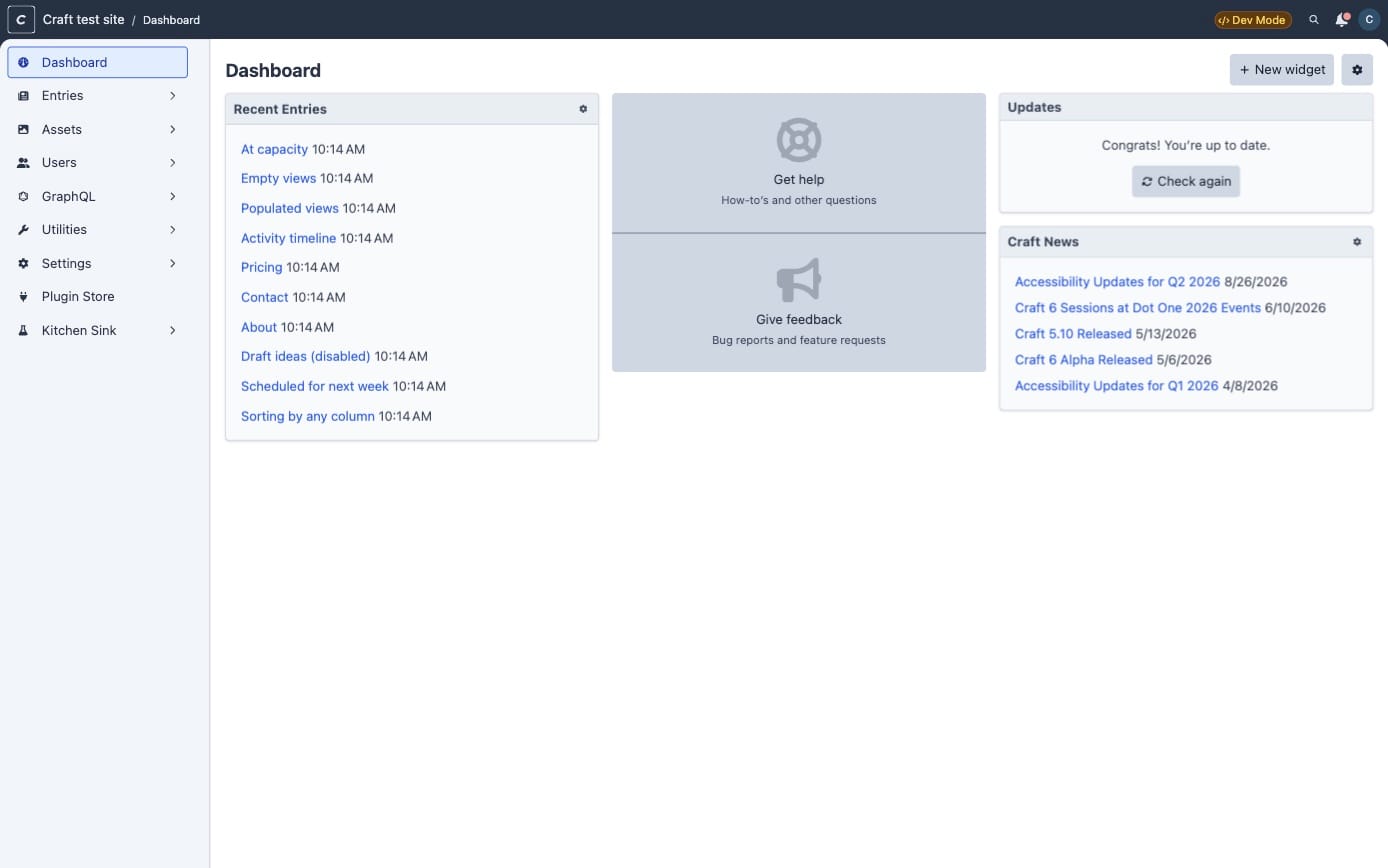
Task: Open the notifications bell icon
Action: 1342,19
